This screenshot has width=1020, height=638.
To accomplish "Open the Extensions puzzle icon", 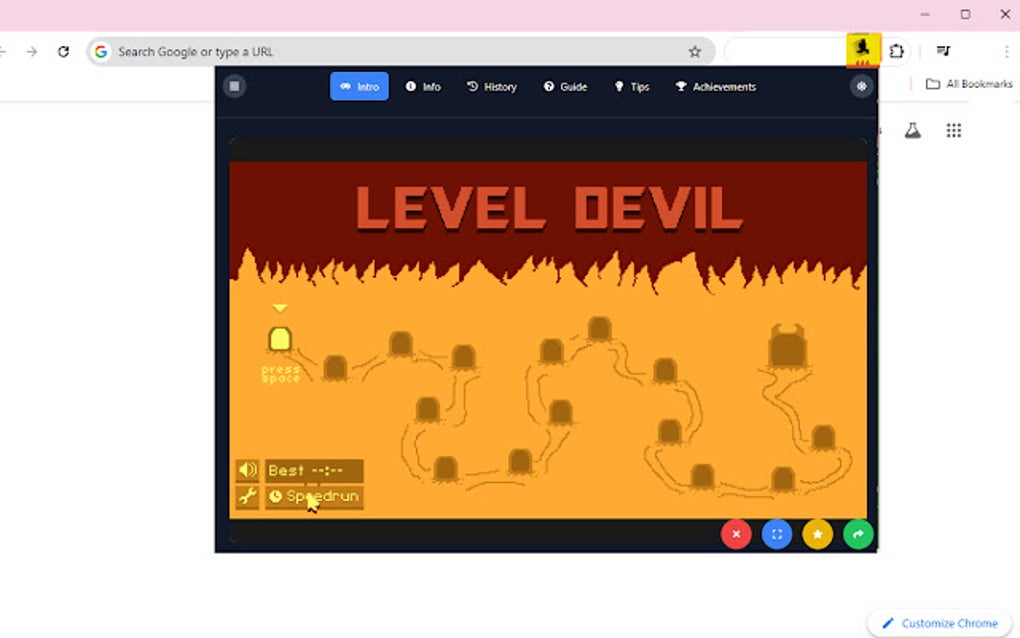I will point(897,50).
